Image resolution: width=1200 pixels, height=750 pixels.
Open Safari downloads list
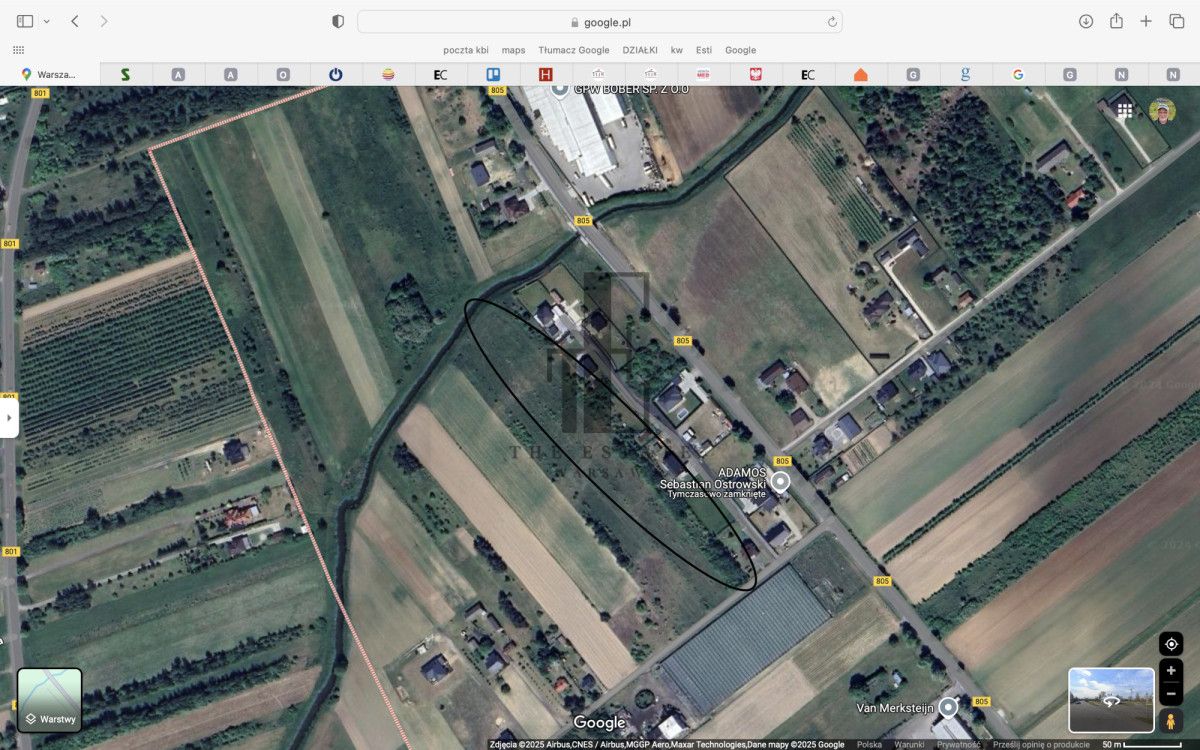[x=1086, y=21]
